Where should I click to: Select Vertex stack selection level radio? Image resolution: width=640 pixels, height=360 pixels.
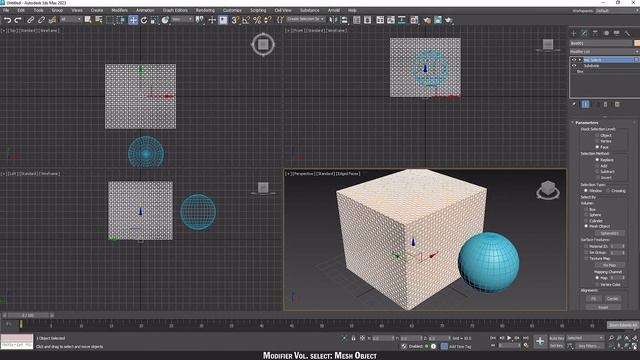pos(597,141)
